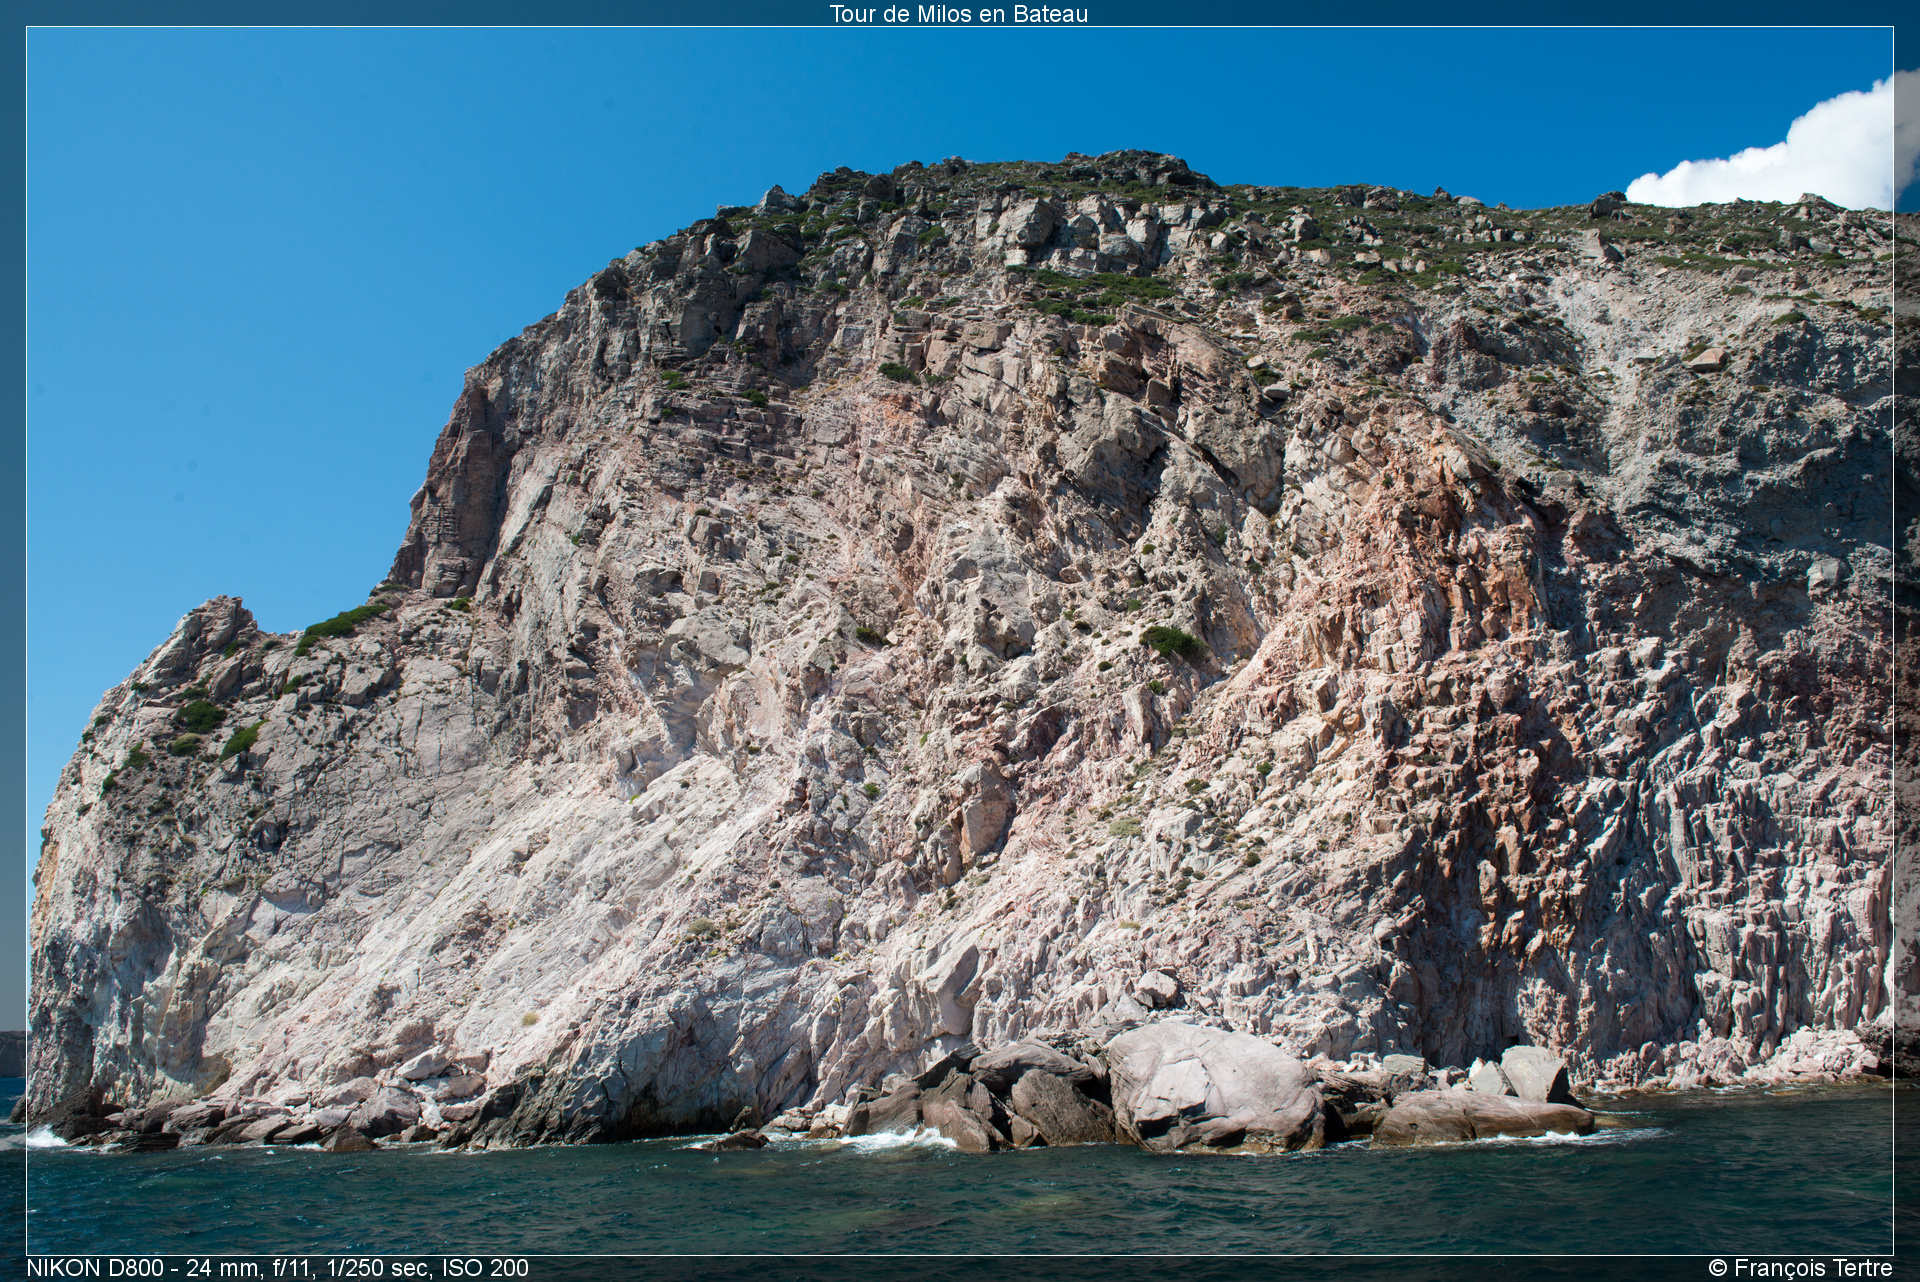Click the title 'Tour de Milos en Bateau'
The width and height of the screenshot is (1920, 1282).
pyautogui.click(x=958, y=14)
